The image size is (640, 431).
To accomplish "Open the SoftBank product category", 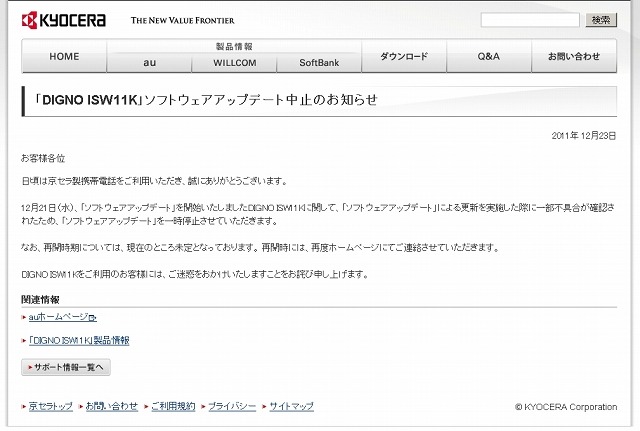I will pyautogui.click(x=319, y=63).
